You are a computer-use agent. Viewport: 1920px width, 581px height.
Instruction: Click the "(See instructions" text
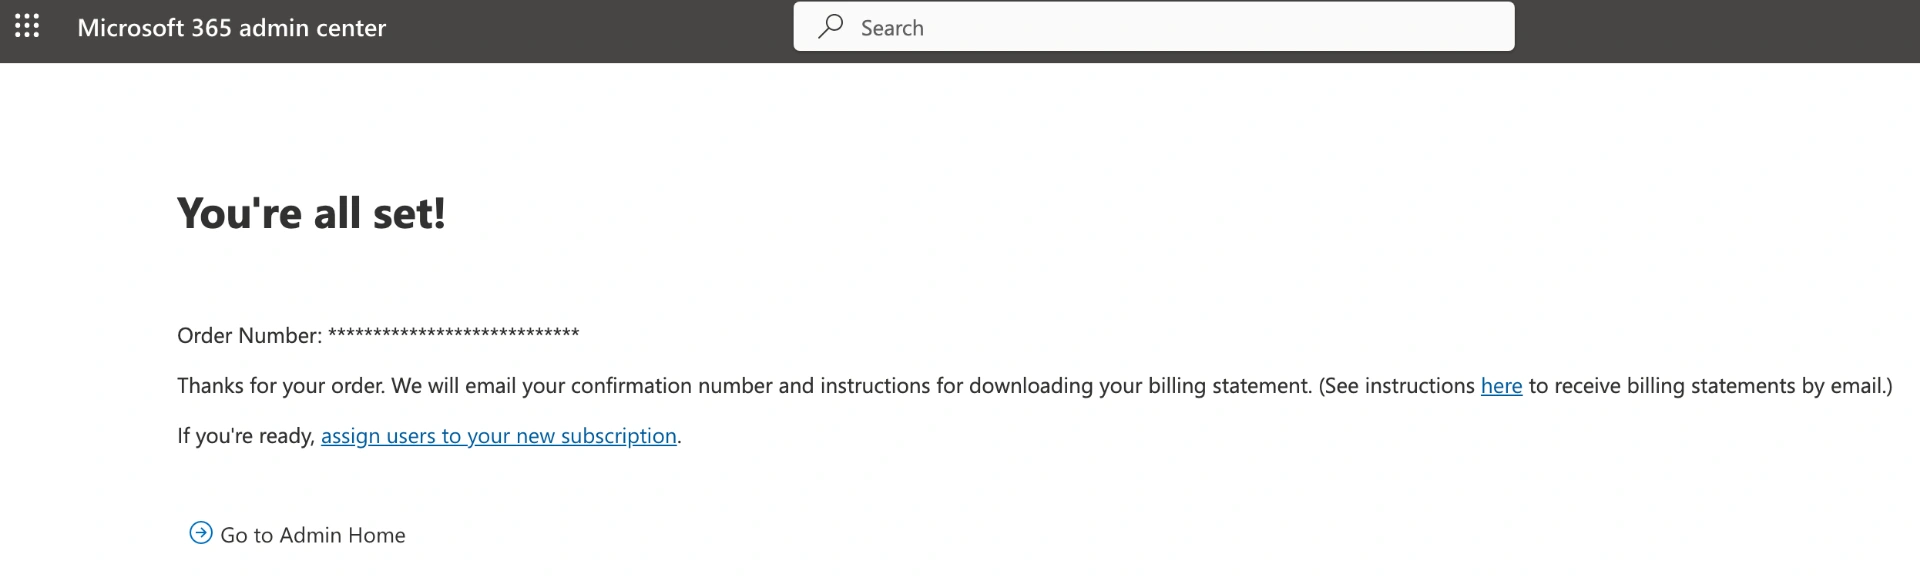pyautogui.click(x=1396, y=386)
